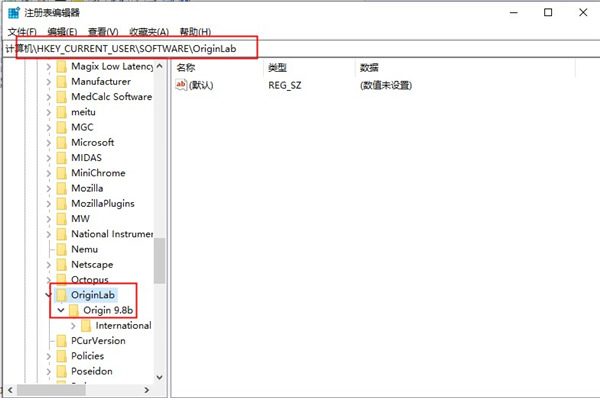Select the Origin 9.8b key label
Image resolution: width=600 pixels, height=398 pixels.
point(108,310)
